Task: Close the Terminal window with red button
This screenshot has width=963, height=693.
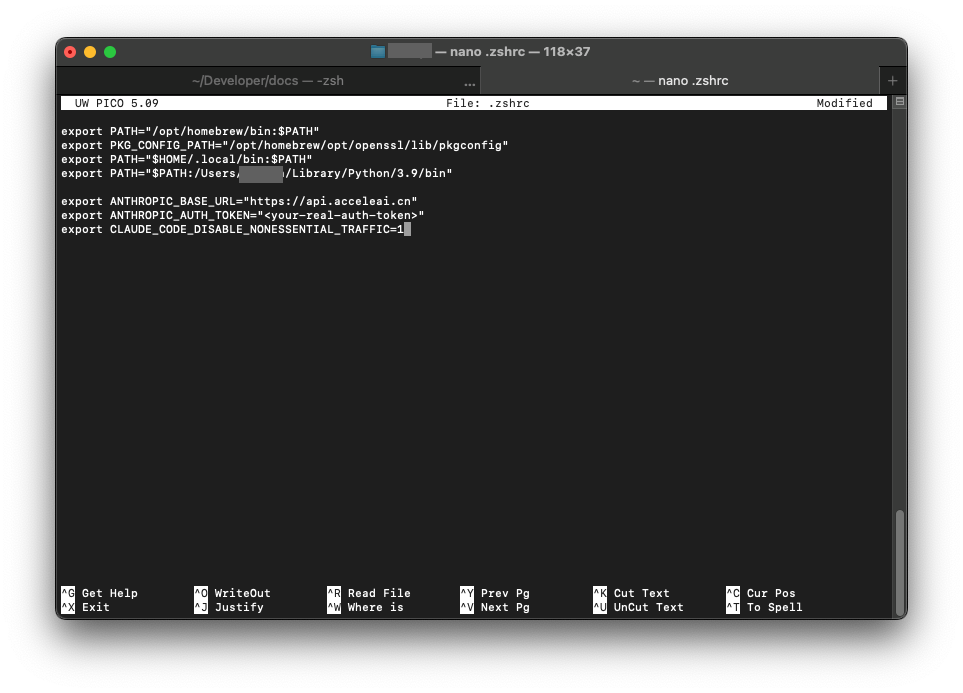Action: [70, 52]
